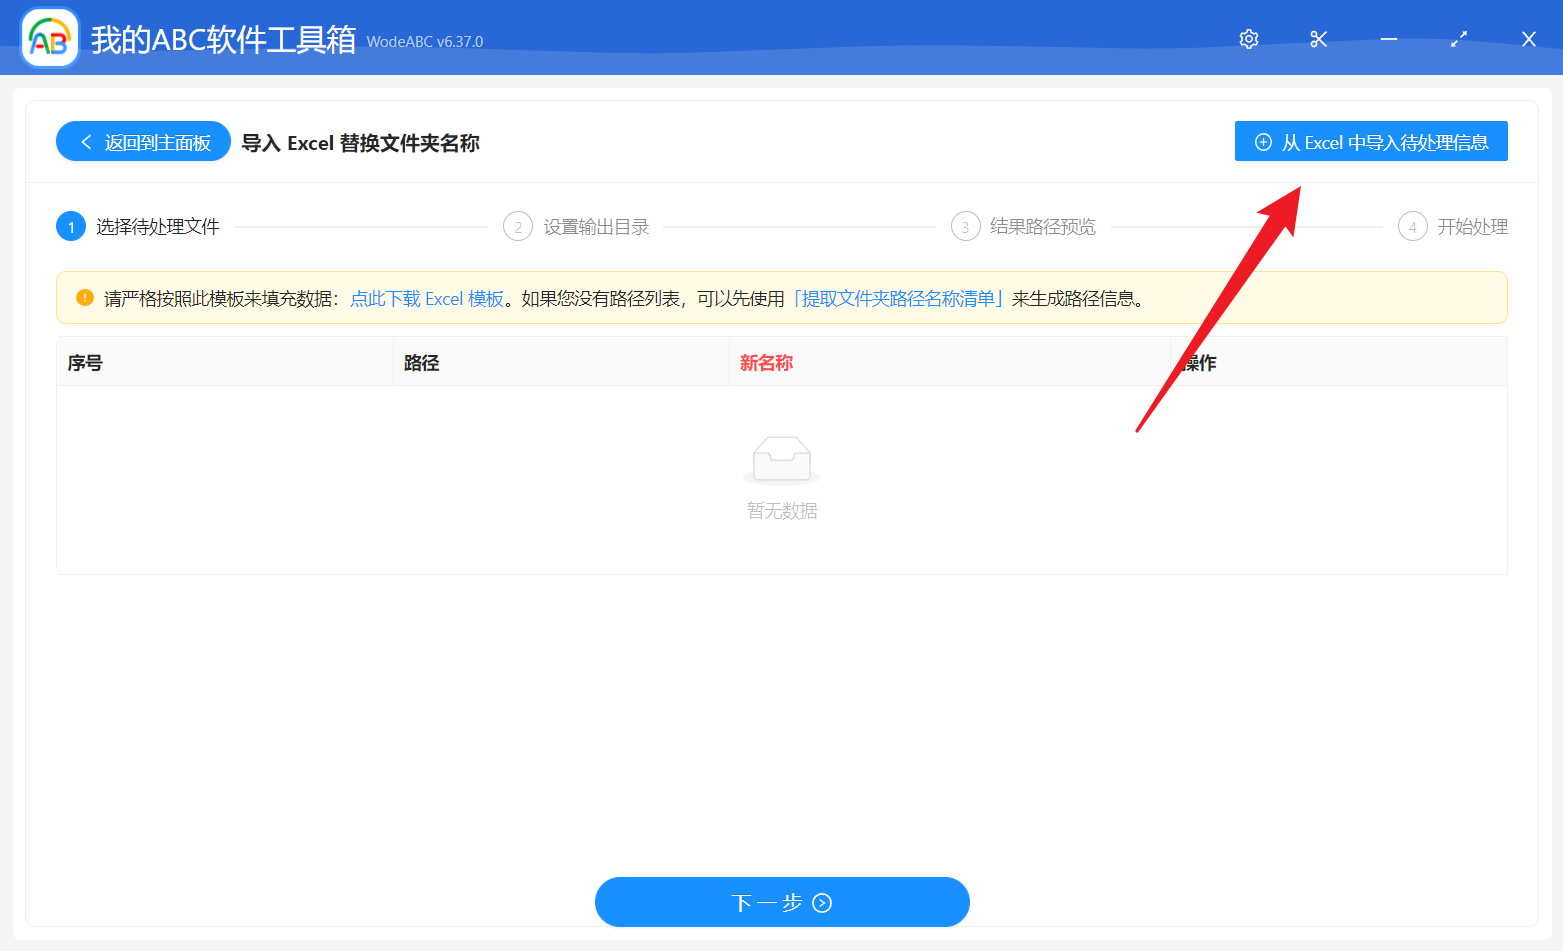Click the orange warning icon in notice bar

coord(85,298)
